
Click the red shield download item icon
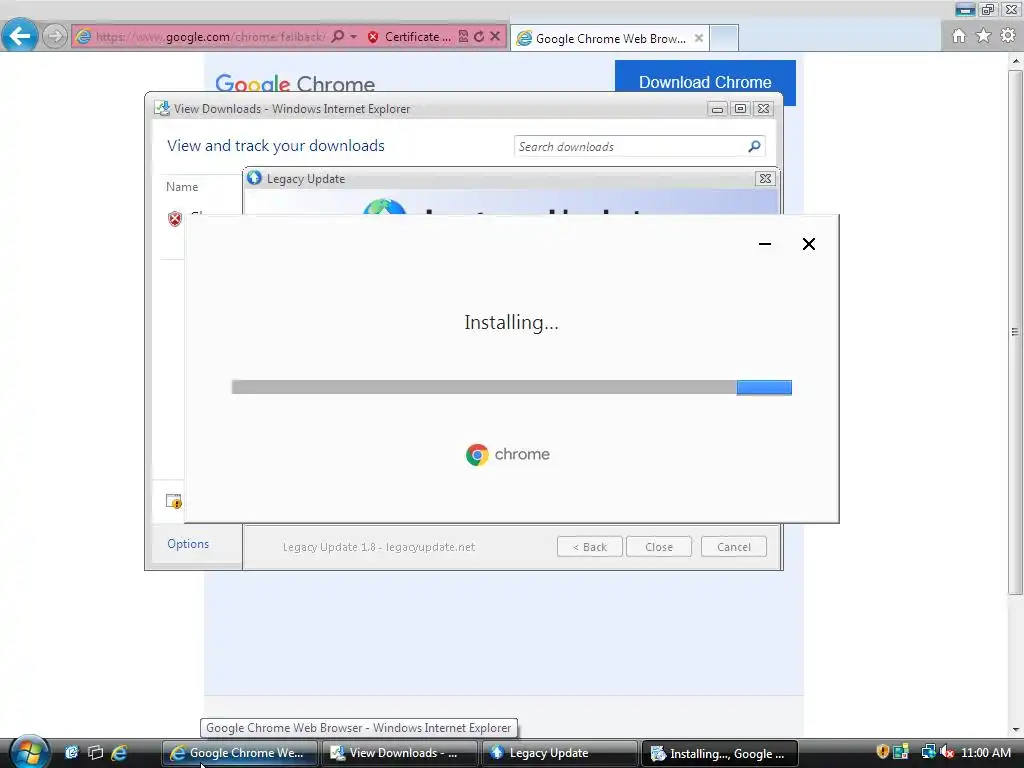[x=174, y=219]
